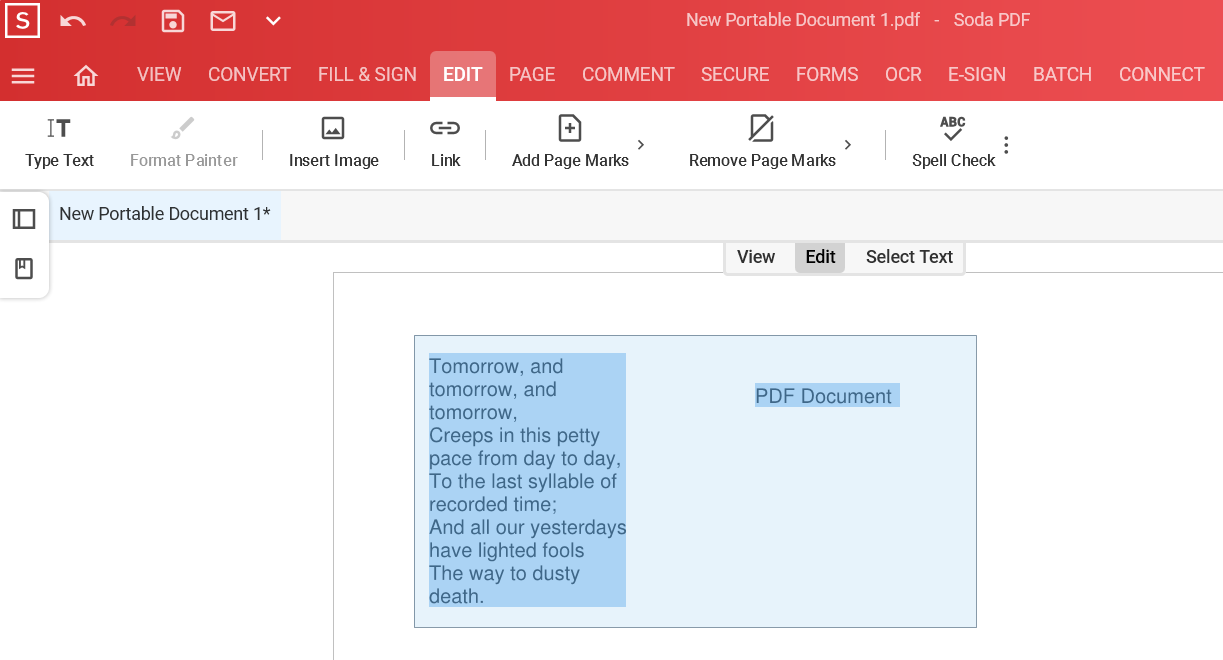Switch to the FORMS tab

pyautogui.click(x=827, y=75)
